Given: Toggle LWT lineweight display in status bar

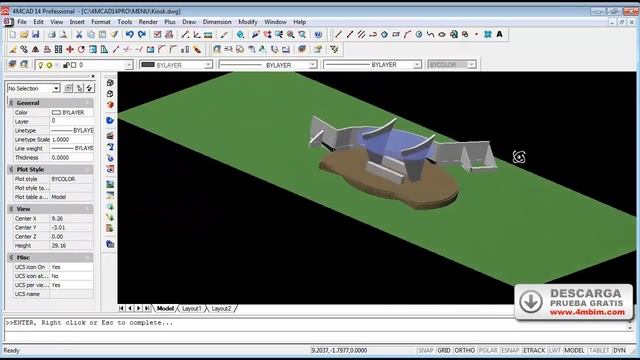Looking at the screenshot, I should 555,350.
